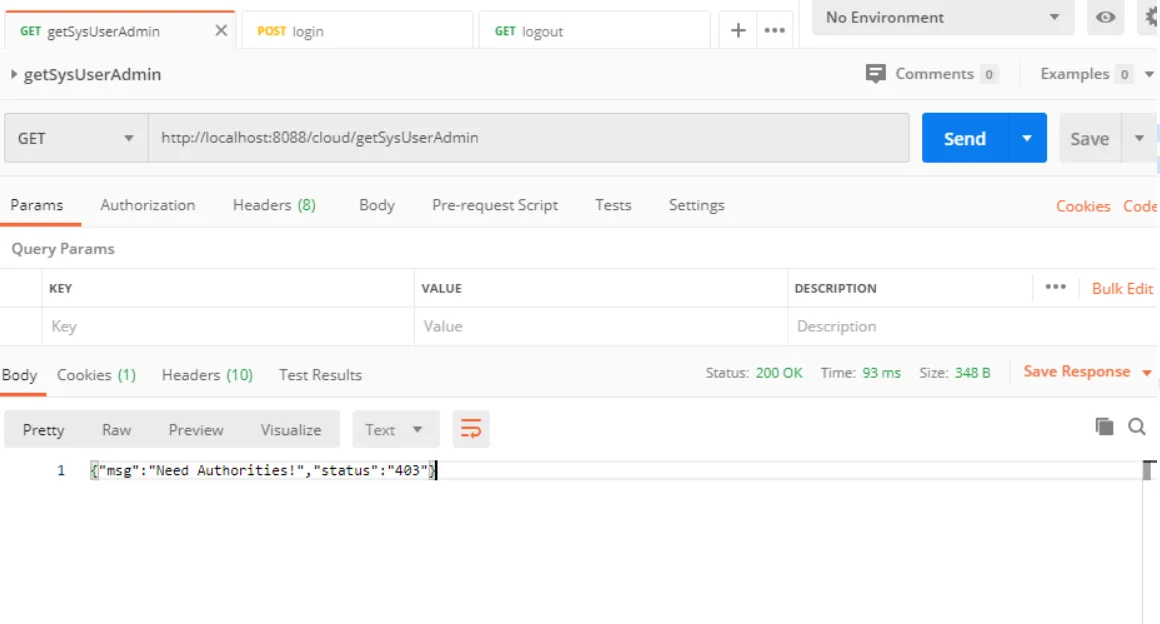
Task: Open the Examples dropdown
Action: click(1096, 74)
